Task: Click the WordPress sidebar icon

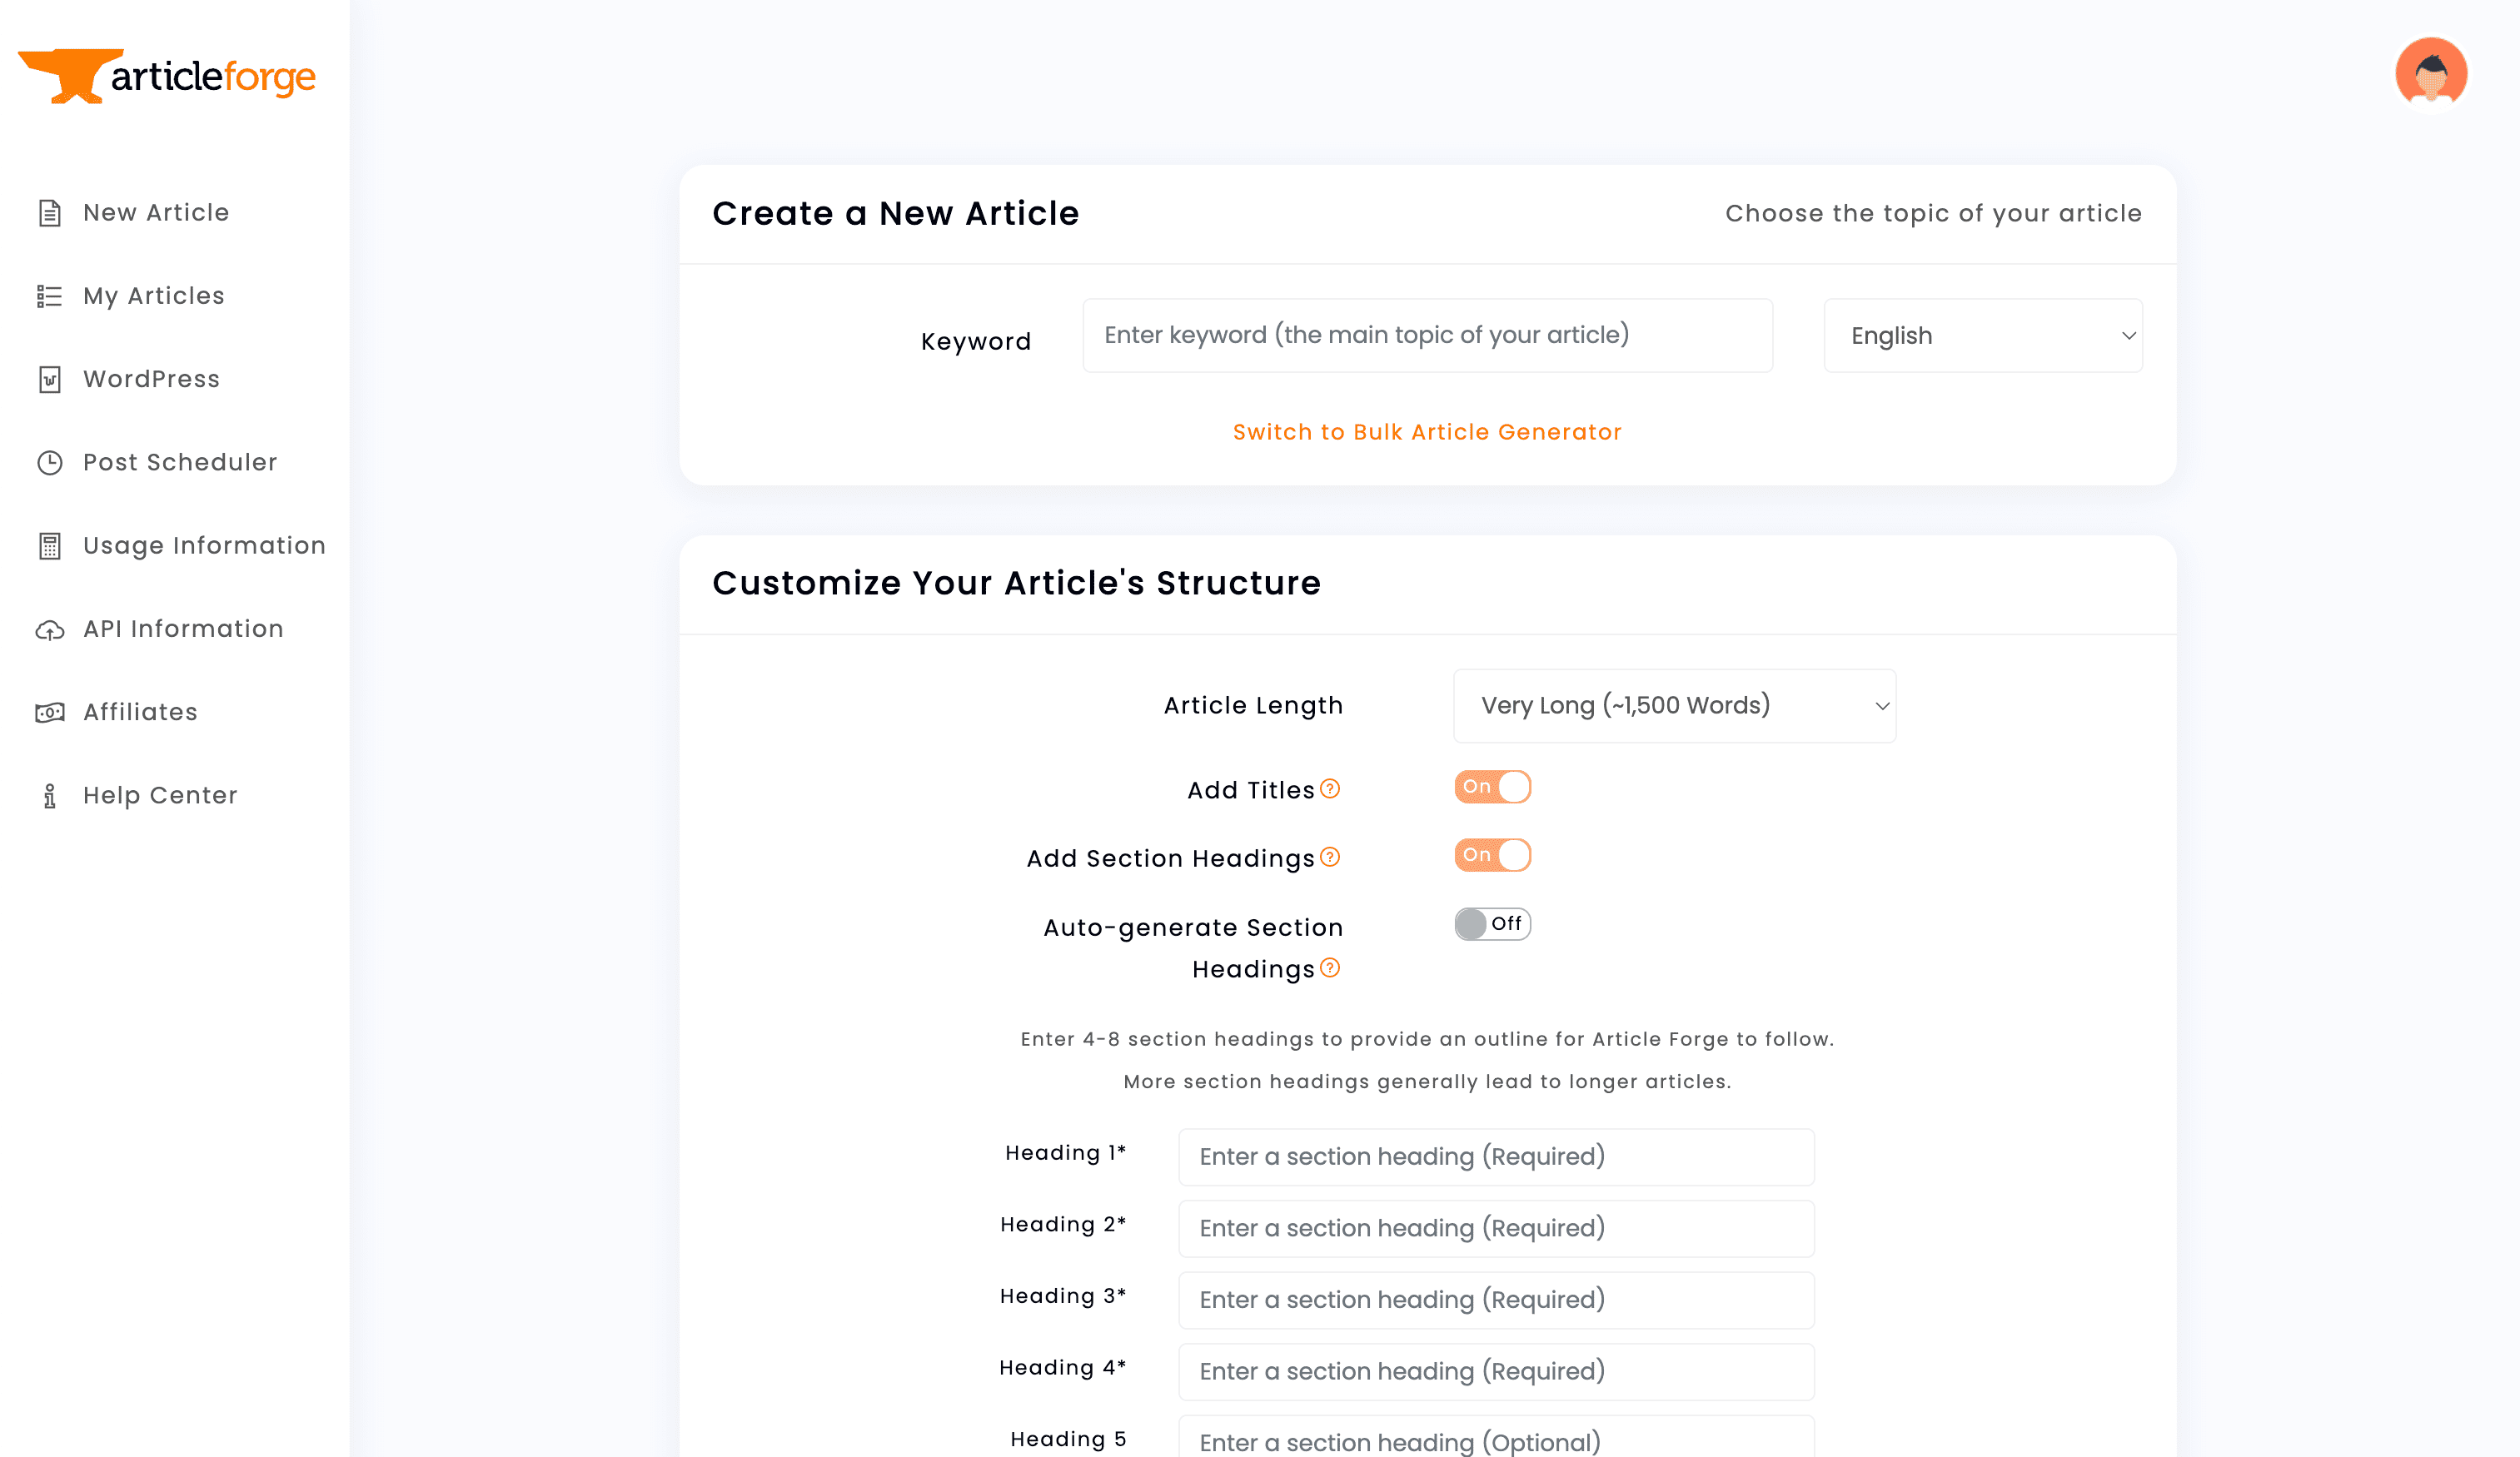Action: tap(49, 379)
